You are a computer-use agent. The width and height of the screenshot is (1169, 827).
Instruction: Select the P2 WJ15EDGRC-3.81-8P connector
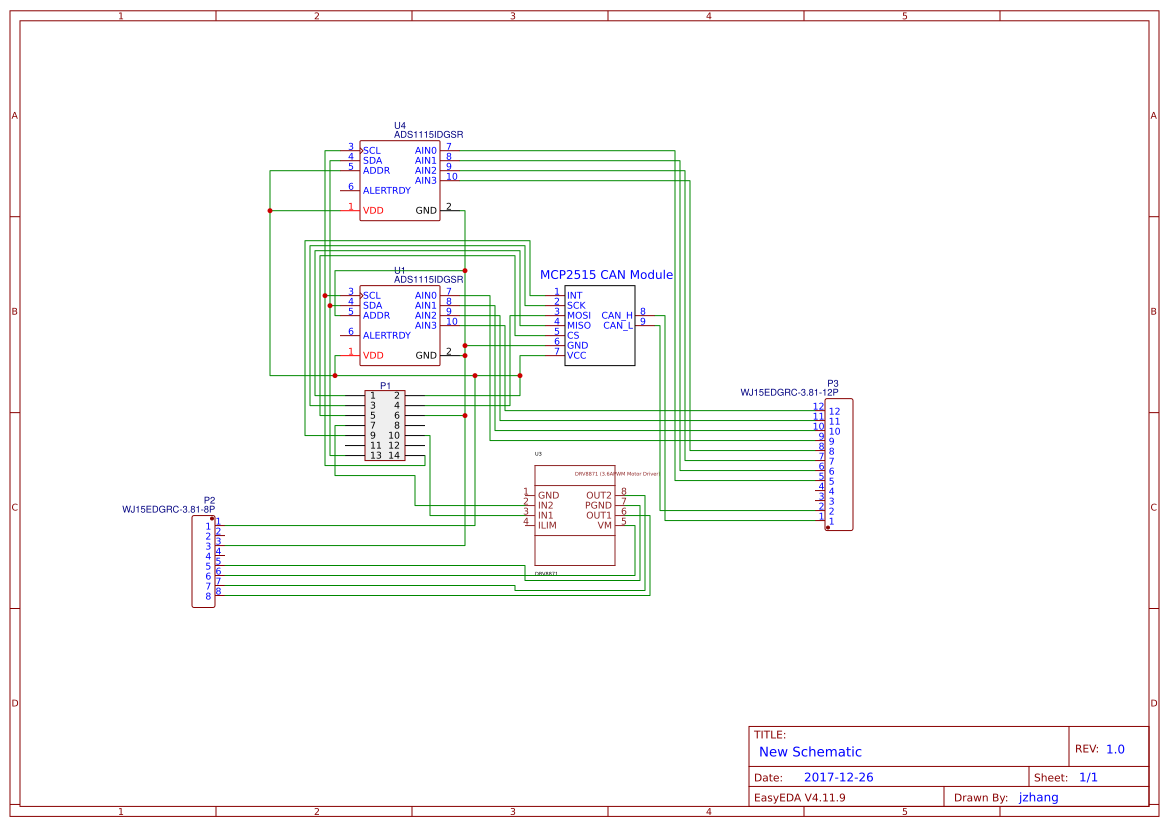coord(204,560)
